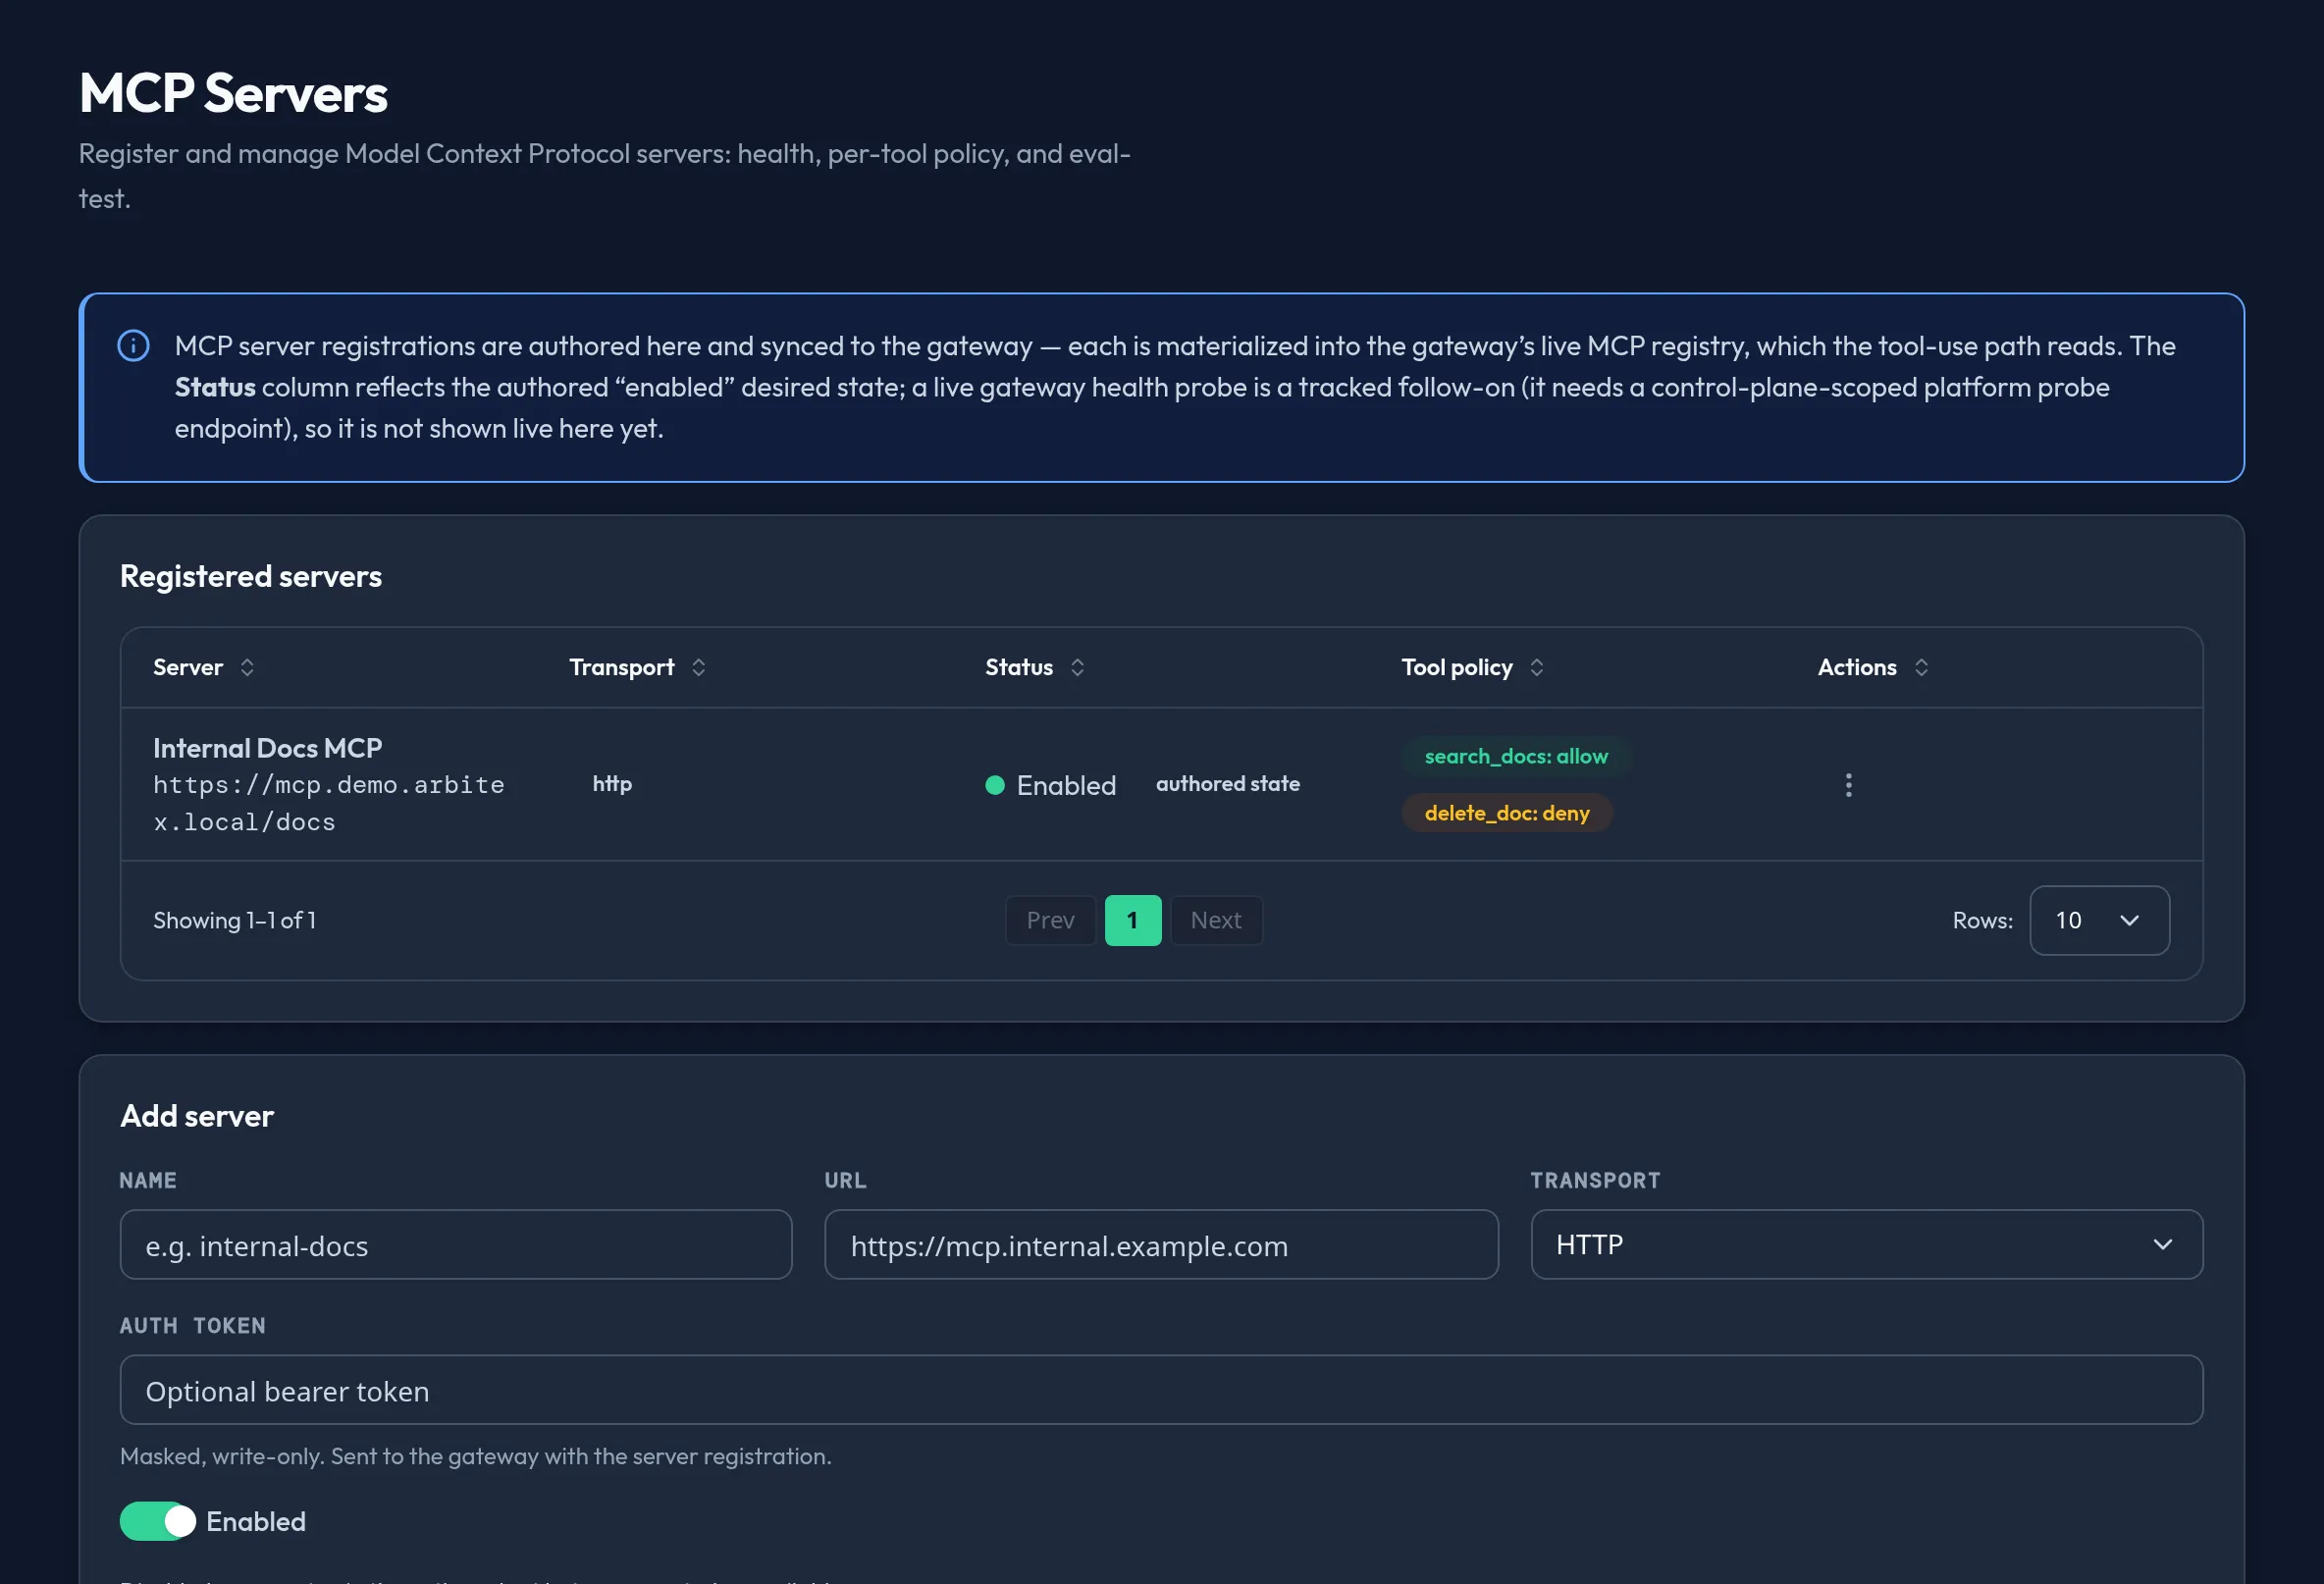Sort by Server column arrows
The height and width of the screenshot is (1584, 2324).
pyautogui.click(x=247, y=667)
